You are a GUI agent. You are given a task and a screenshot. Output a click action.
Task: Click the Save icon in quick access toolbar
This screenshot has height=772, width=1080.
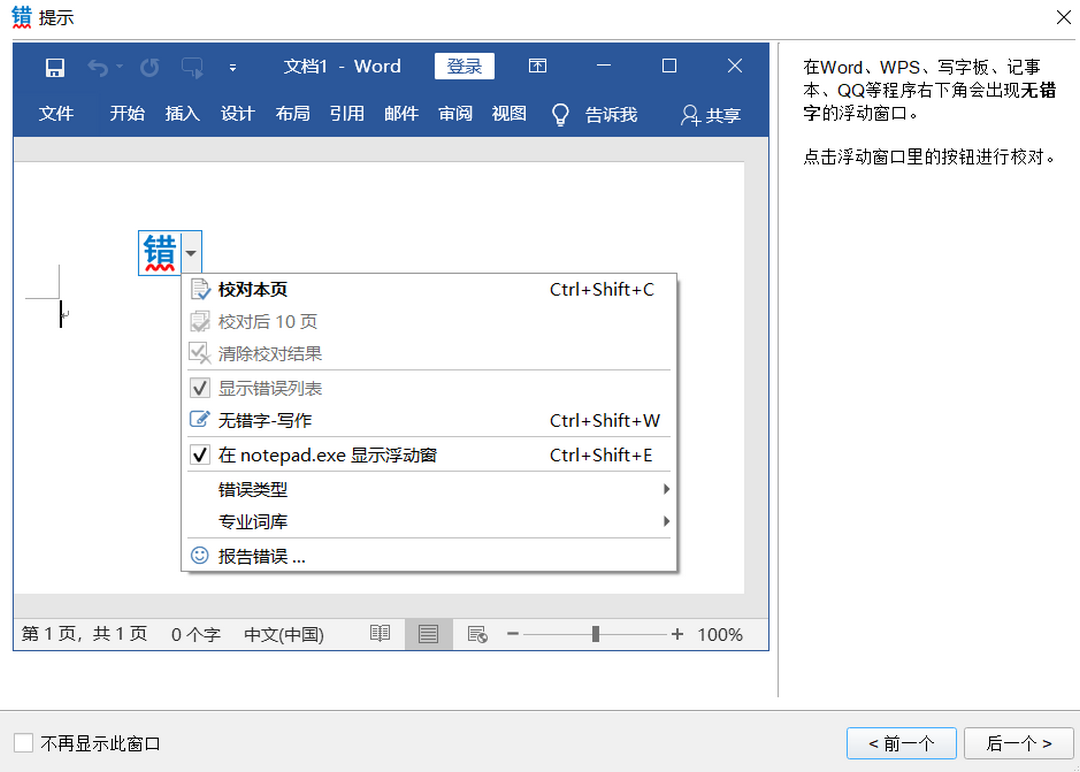55,67
